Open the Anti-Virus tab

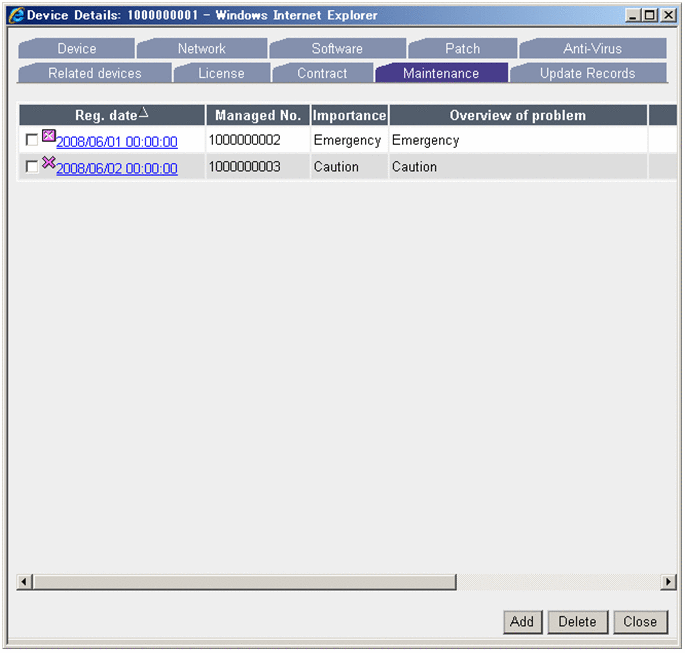click(x=592, y=48)
